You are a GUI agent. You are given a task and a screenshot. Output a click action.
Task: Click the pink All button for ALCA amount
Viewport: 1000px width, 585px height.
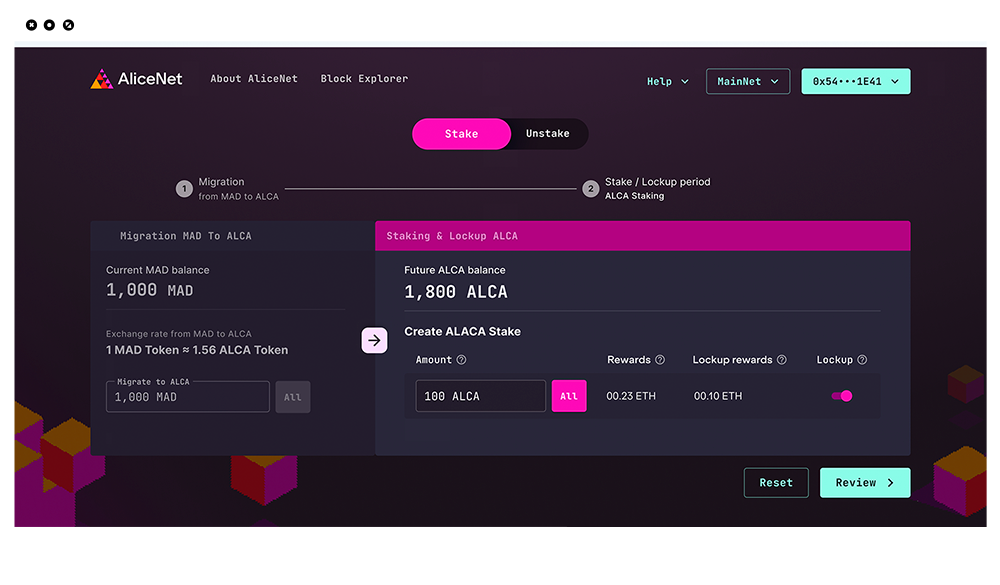(x=569, y=396)
